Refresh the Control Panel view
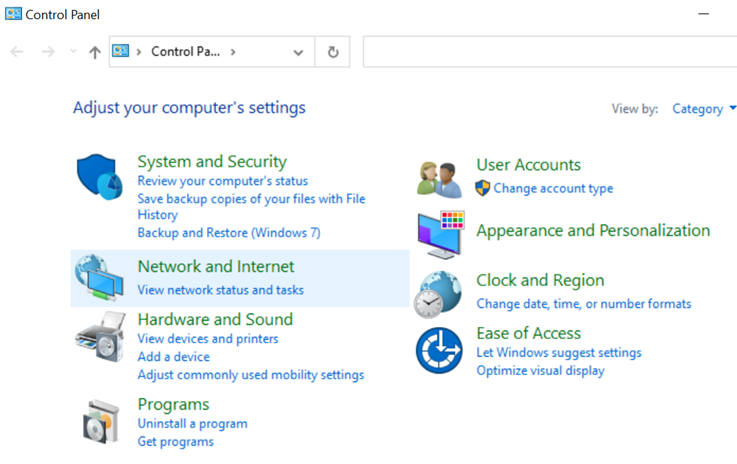Image resolution: width=737 pixels, height=464 pixels. [333, 52]
